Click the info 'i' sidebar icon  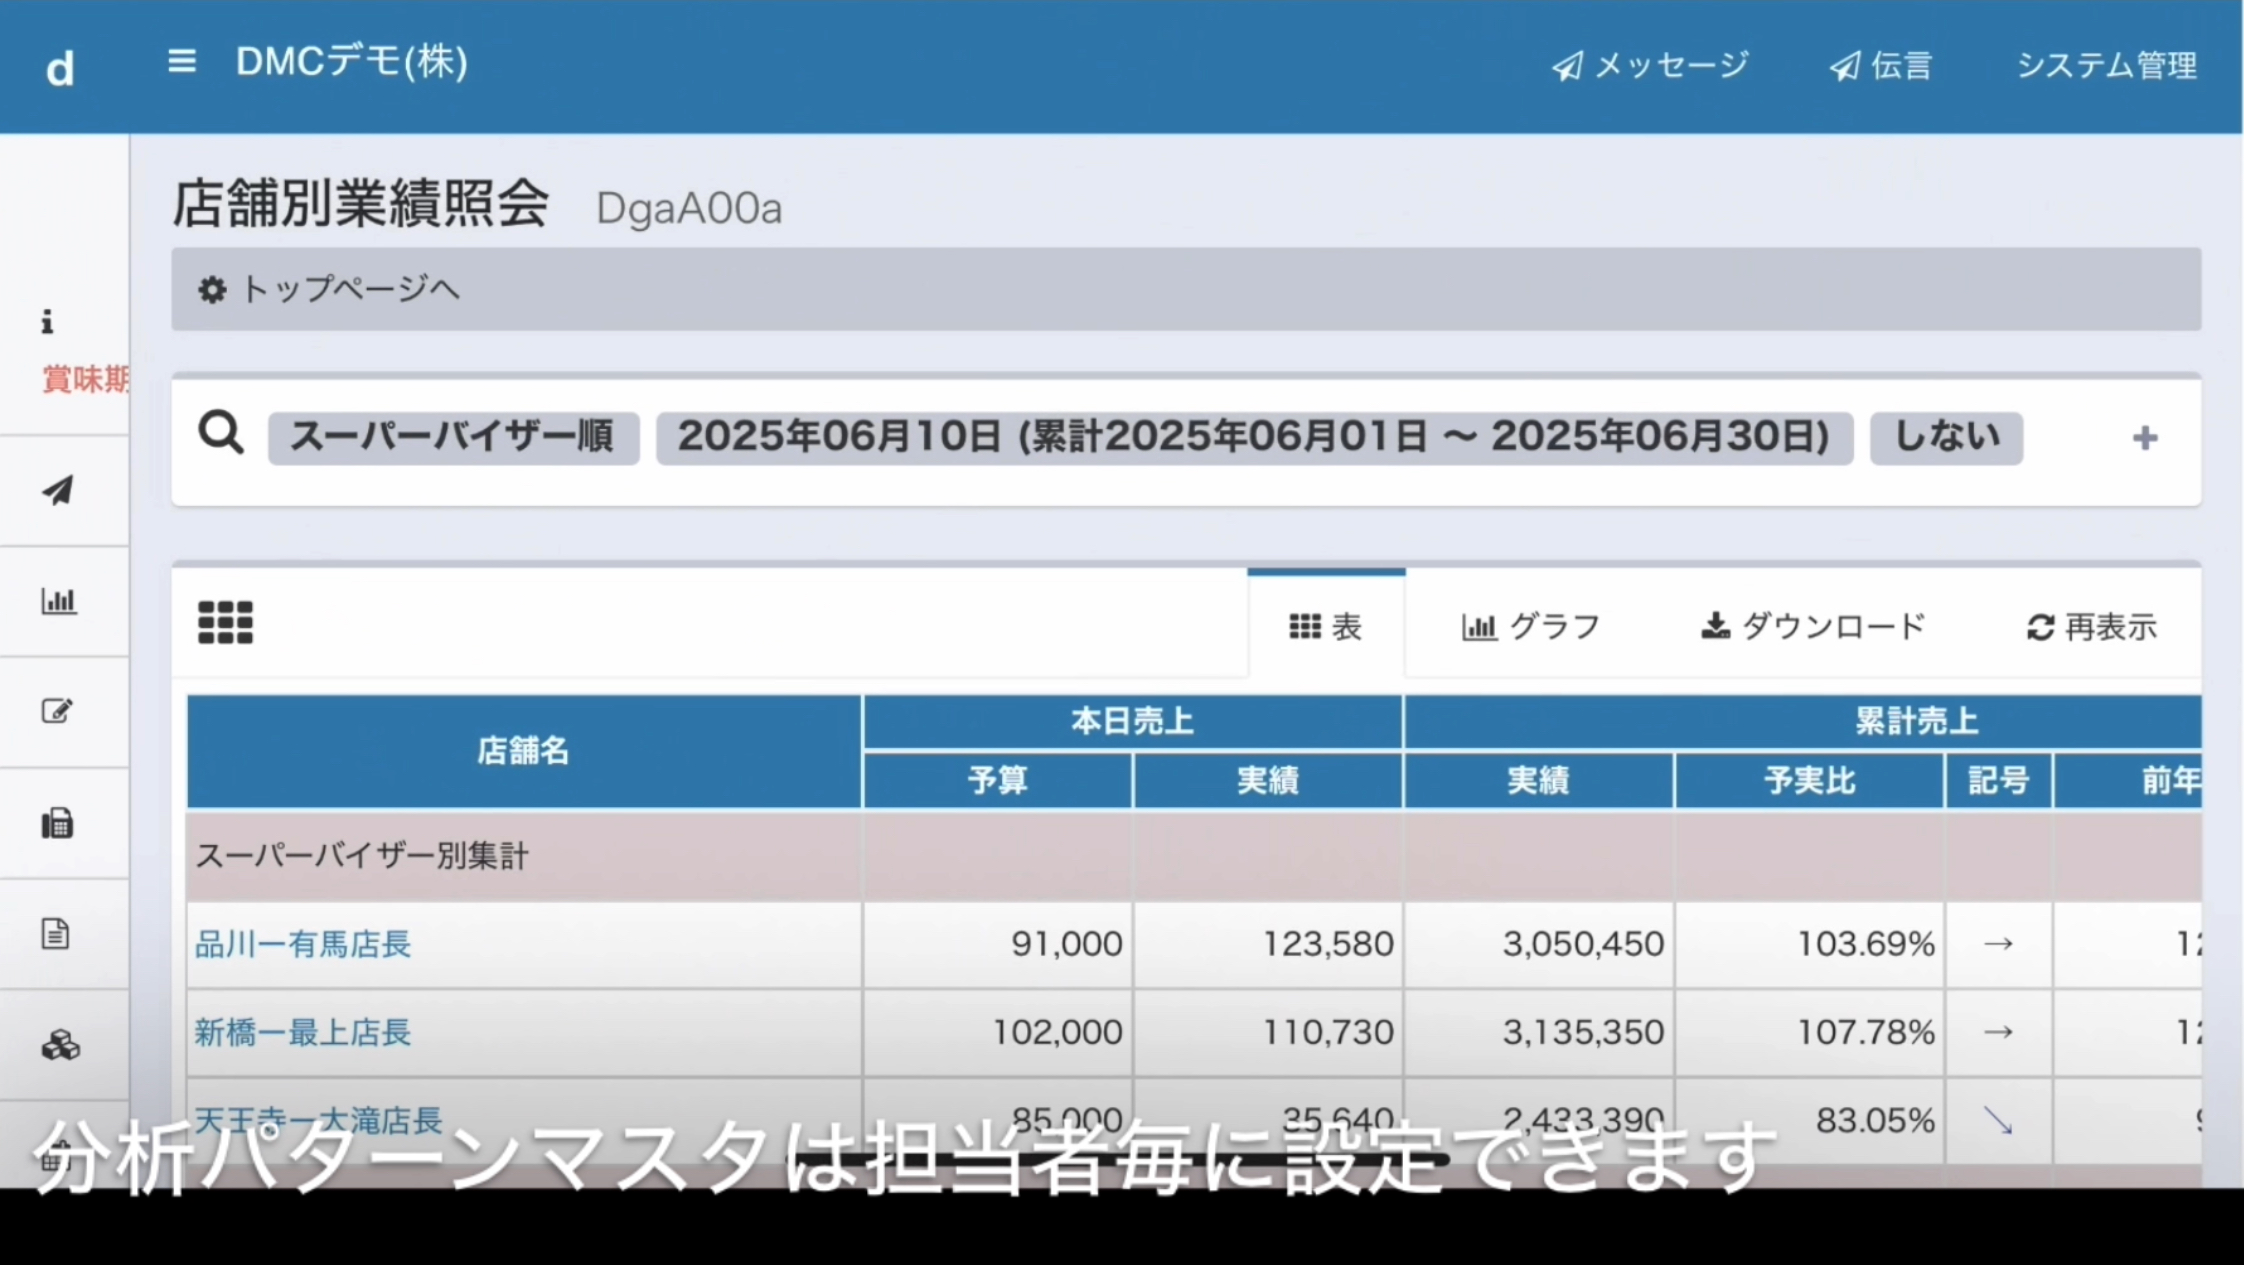pos(47,322)
